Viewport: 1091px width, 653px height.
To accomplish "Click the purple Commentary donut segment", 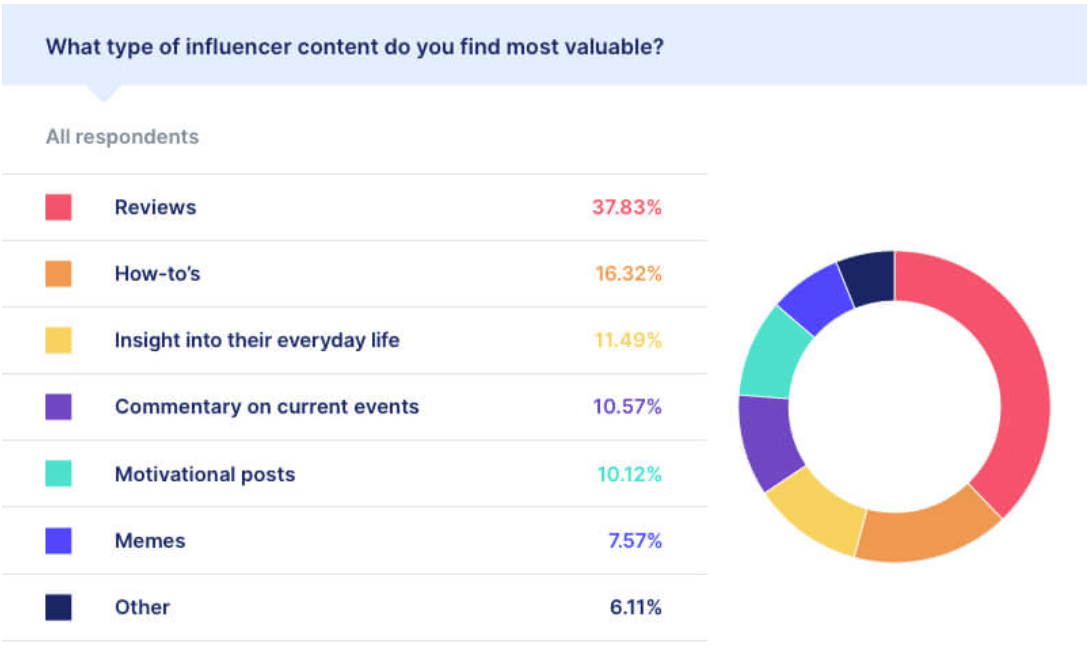I will coord(768,440).
